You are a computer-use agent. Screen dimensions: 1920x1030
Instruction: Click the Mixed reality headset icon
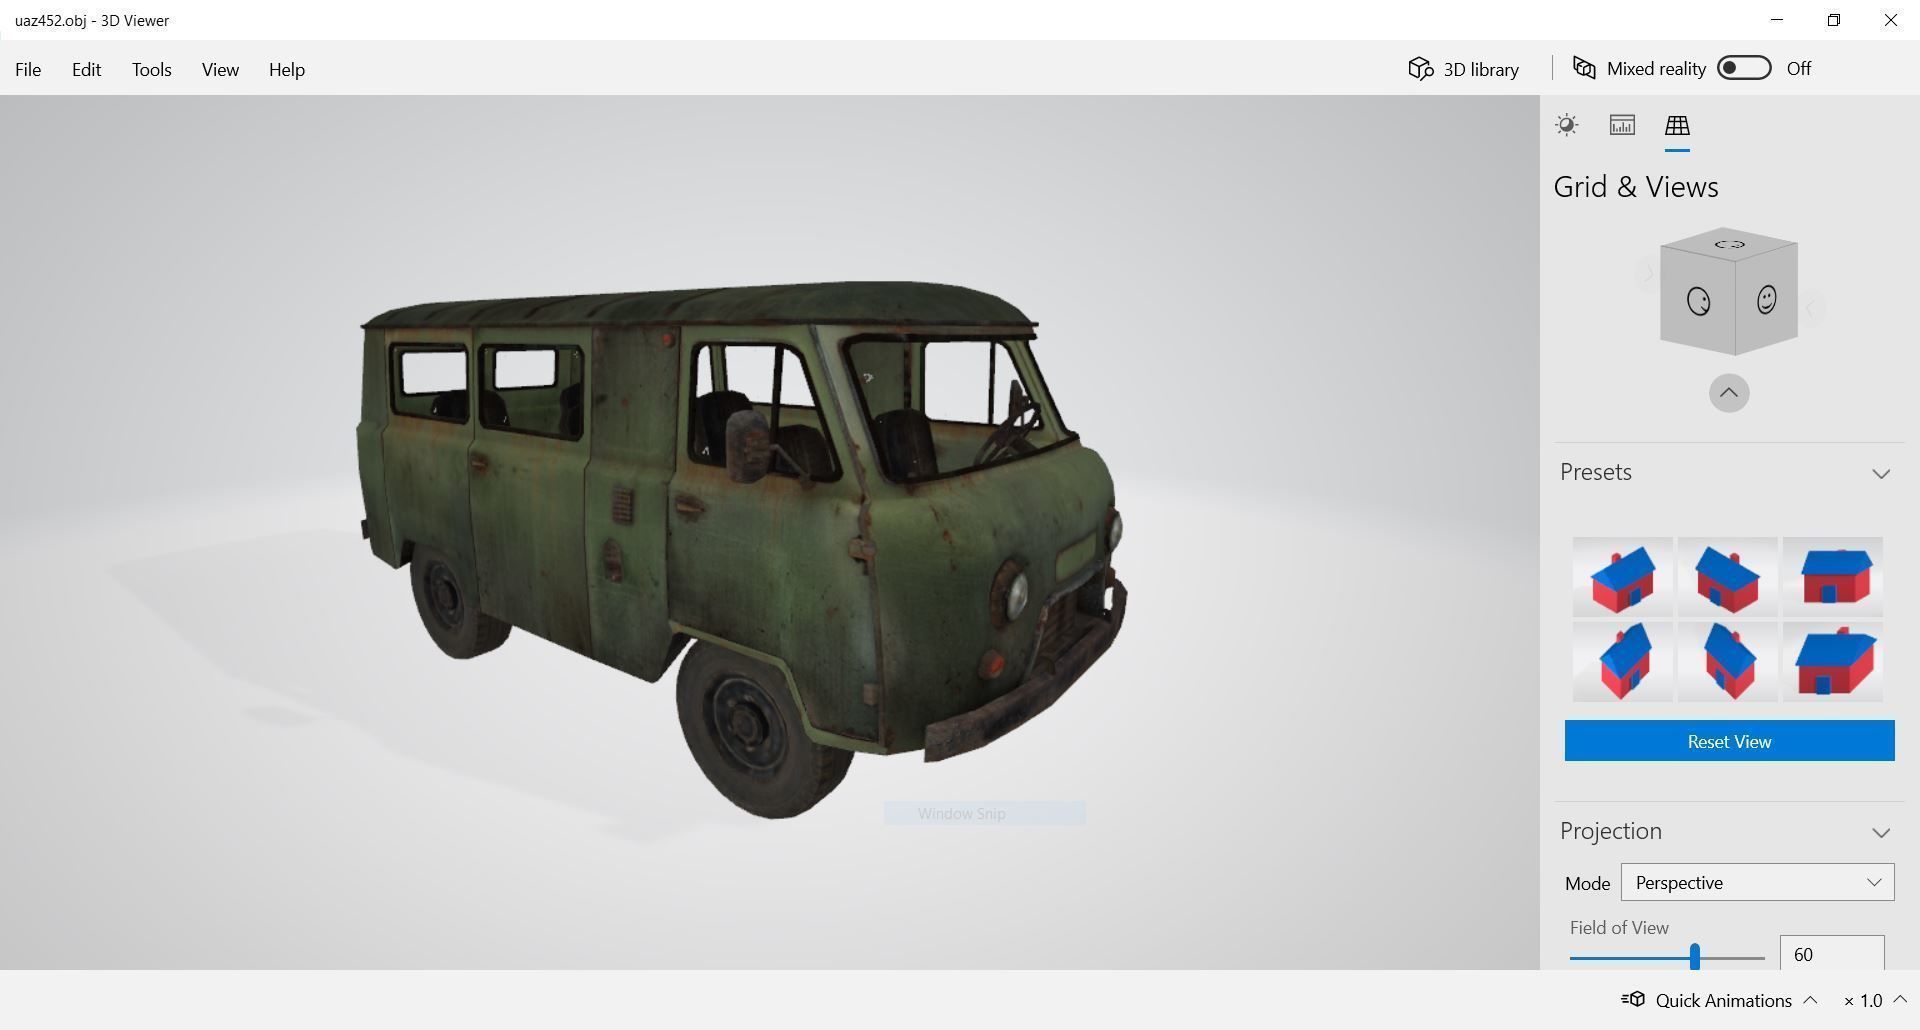[x=1584, y=68]
